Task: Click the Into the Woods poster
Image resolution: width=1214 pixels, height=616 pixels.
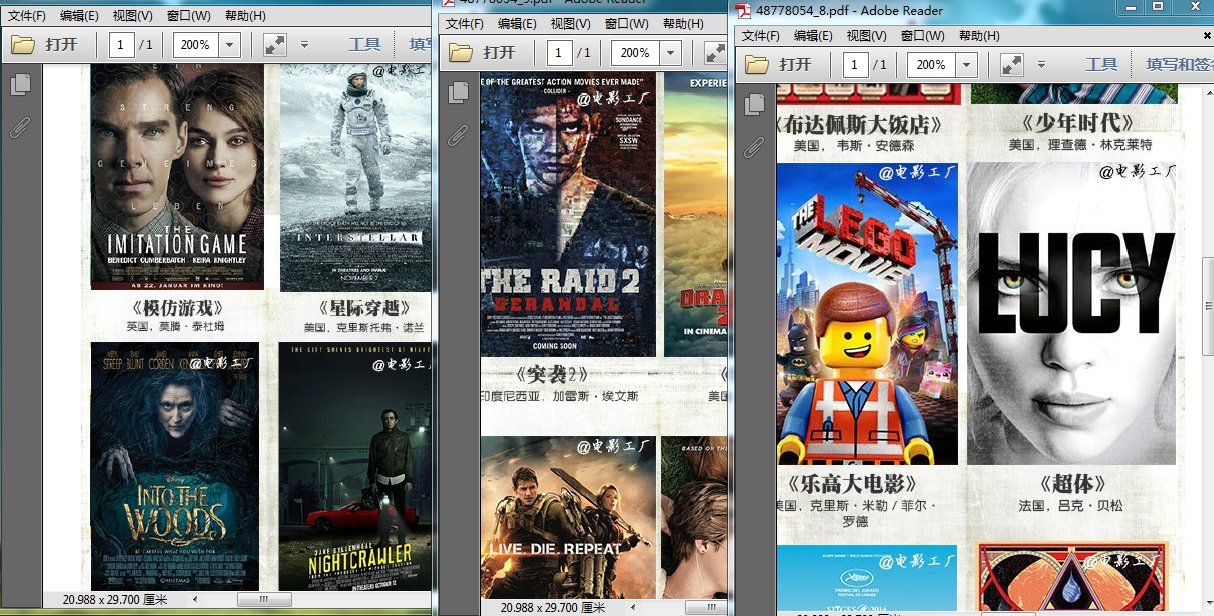Action: tap(175, 466)
